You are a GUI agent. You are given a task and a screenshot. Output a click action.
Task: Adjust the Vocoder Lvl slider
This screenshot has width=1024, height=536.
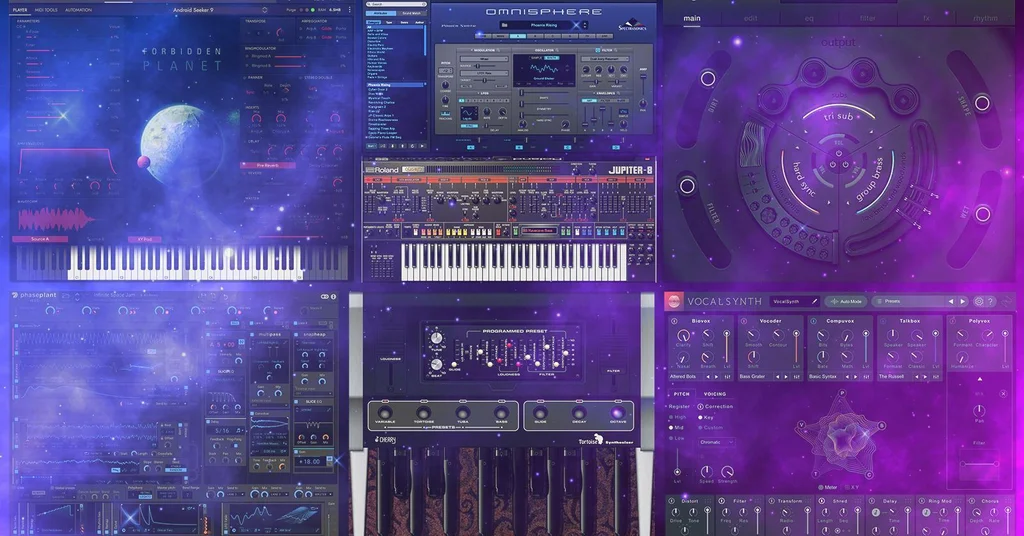(x=796, y=349)
